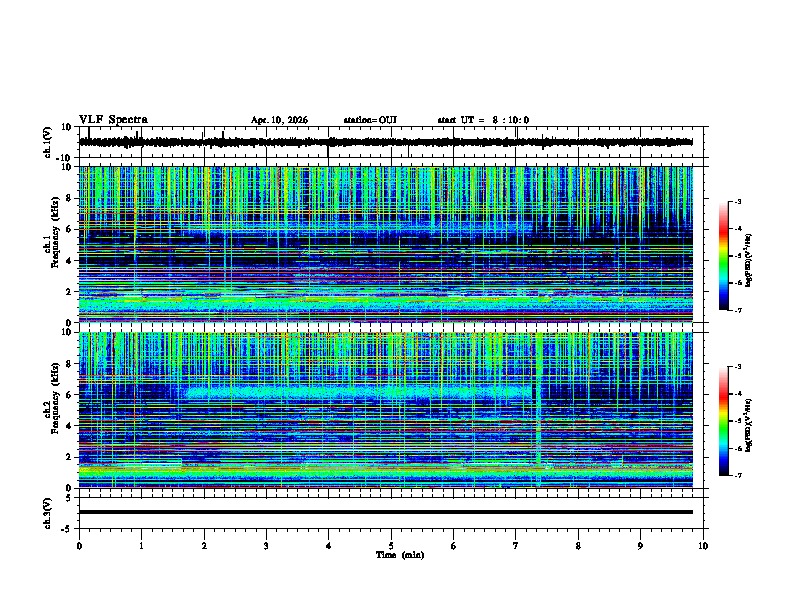Screen dimensions: 792x612
Task: Click the "5" tick label on the time axis
Action: click(x=391, y=546)
